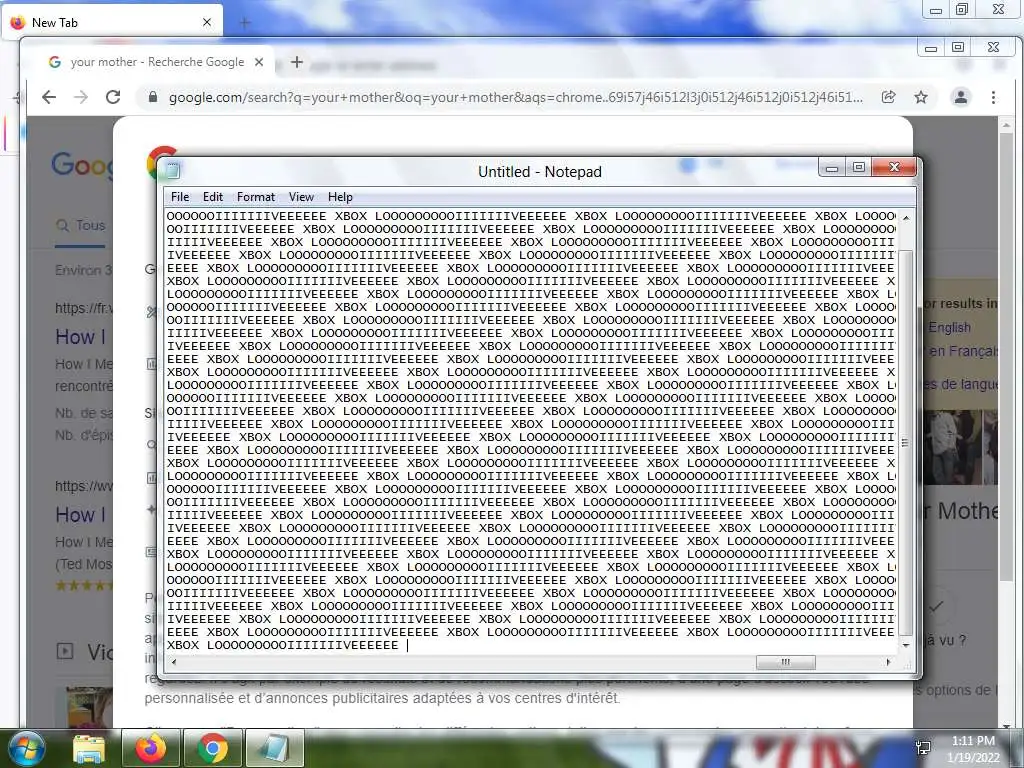The width and height of the screenshot is (1024, 768).
Task: Click the Chrome address bar URL
Action: [x=515, y=97]
